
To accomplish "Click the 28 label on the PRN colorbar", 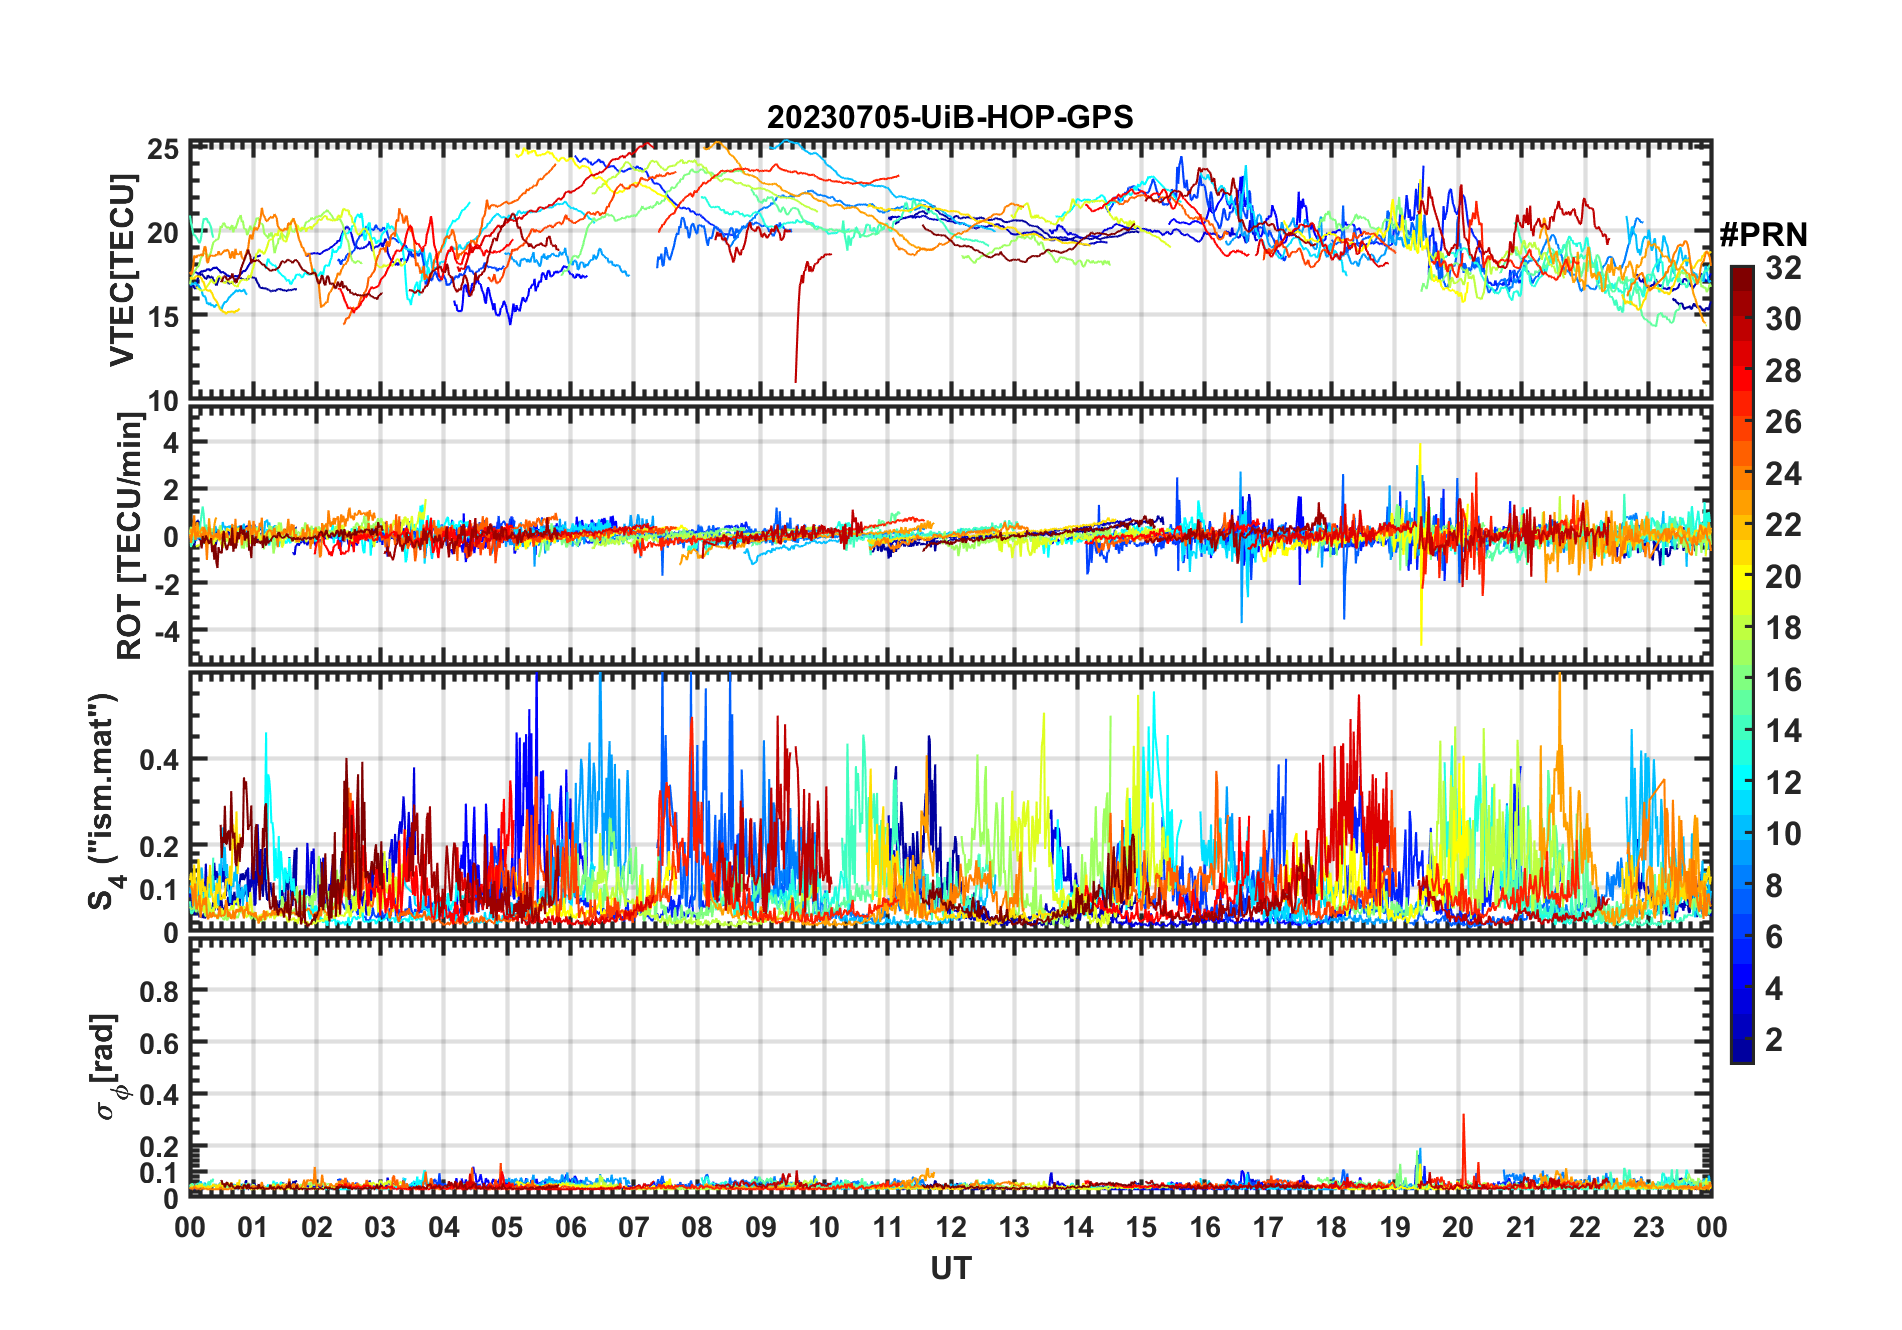I will 1784,371.
